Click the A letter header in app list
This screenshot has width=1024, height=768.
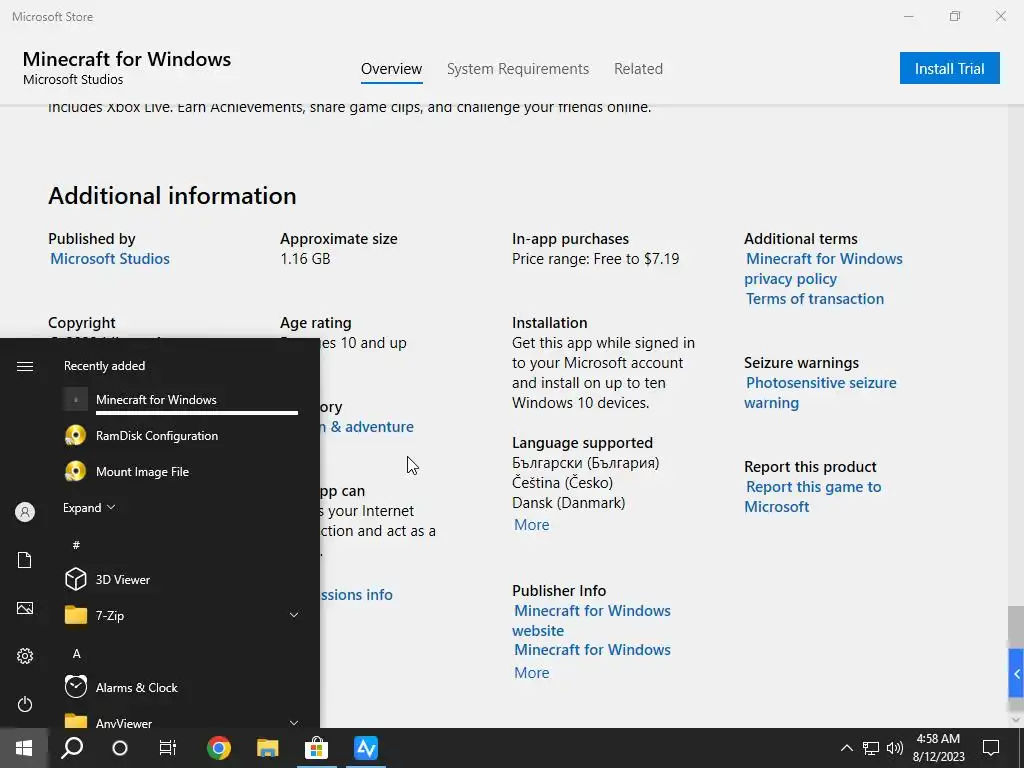coord(76,654)
